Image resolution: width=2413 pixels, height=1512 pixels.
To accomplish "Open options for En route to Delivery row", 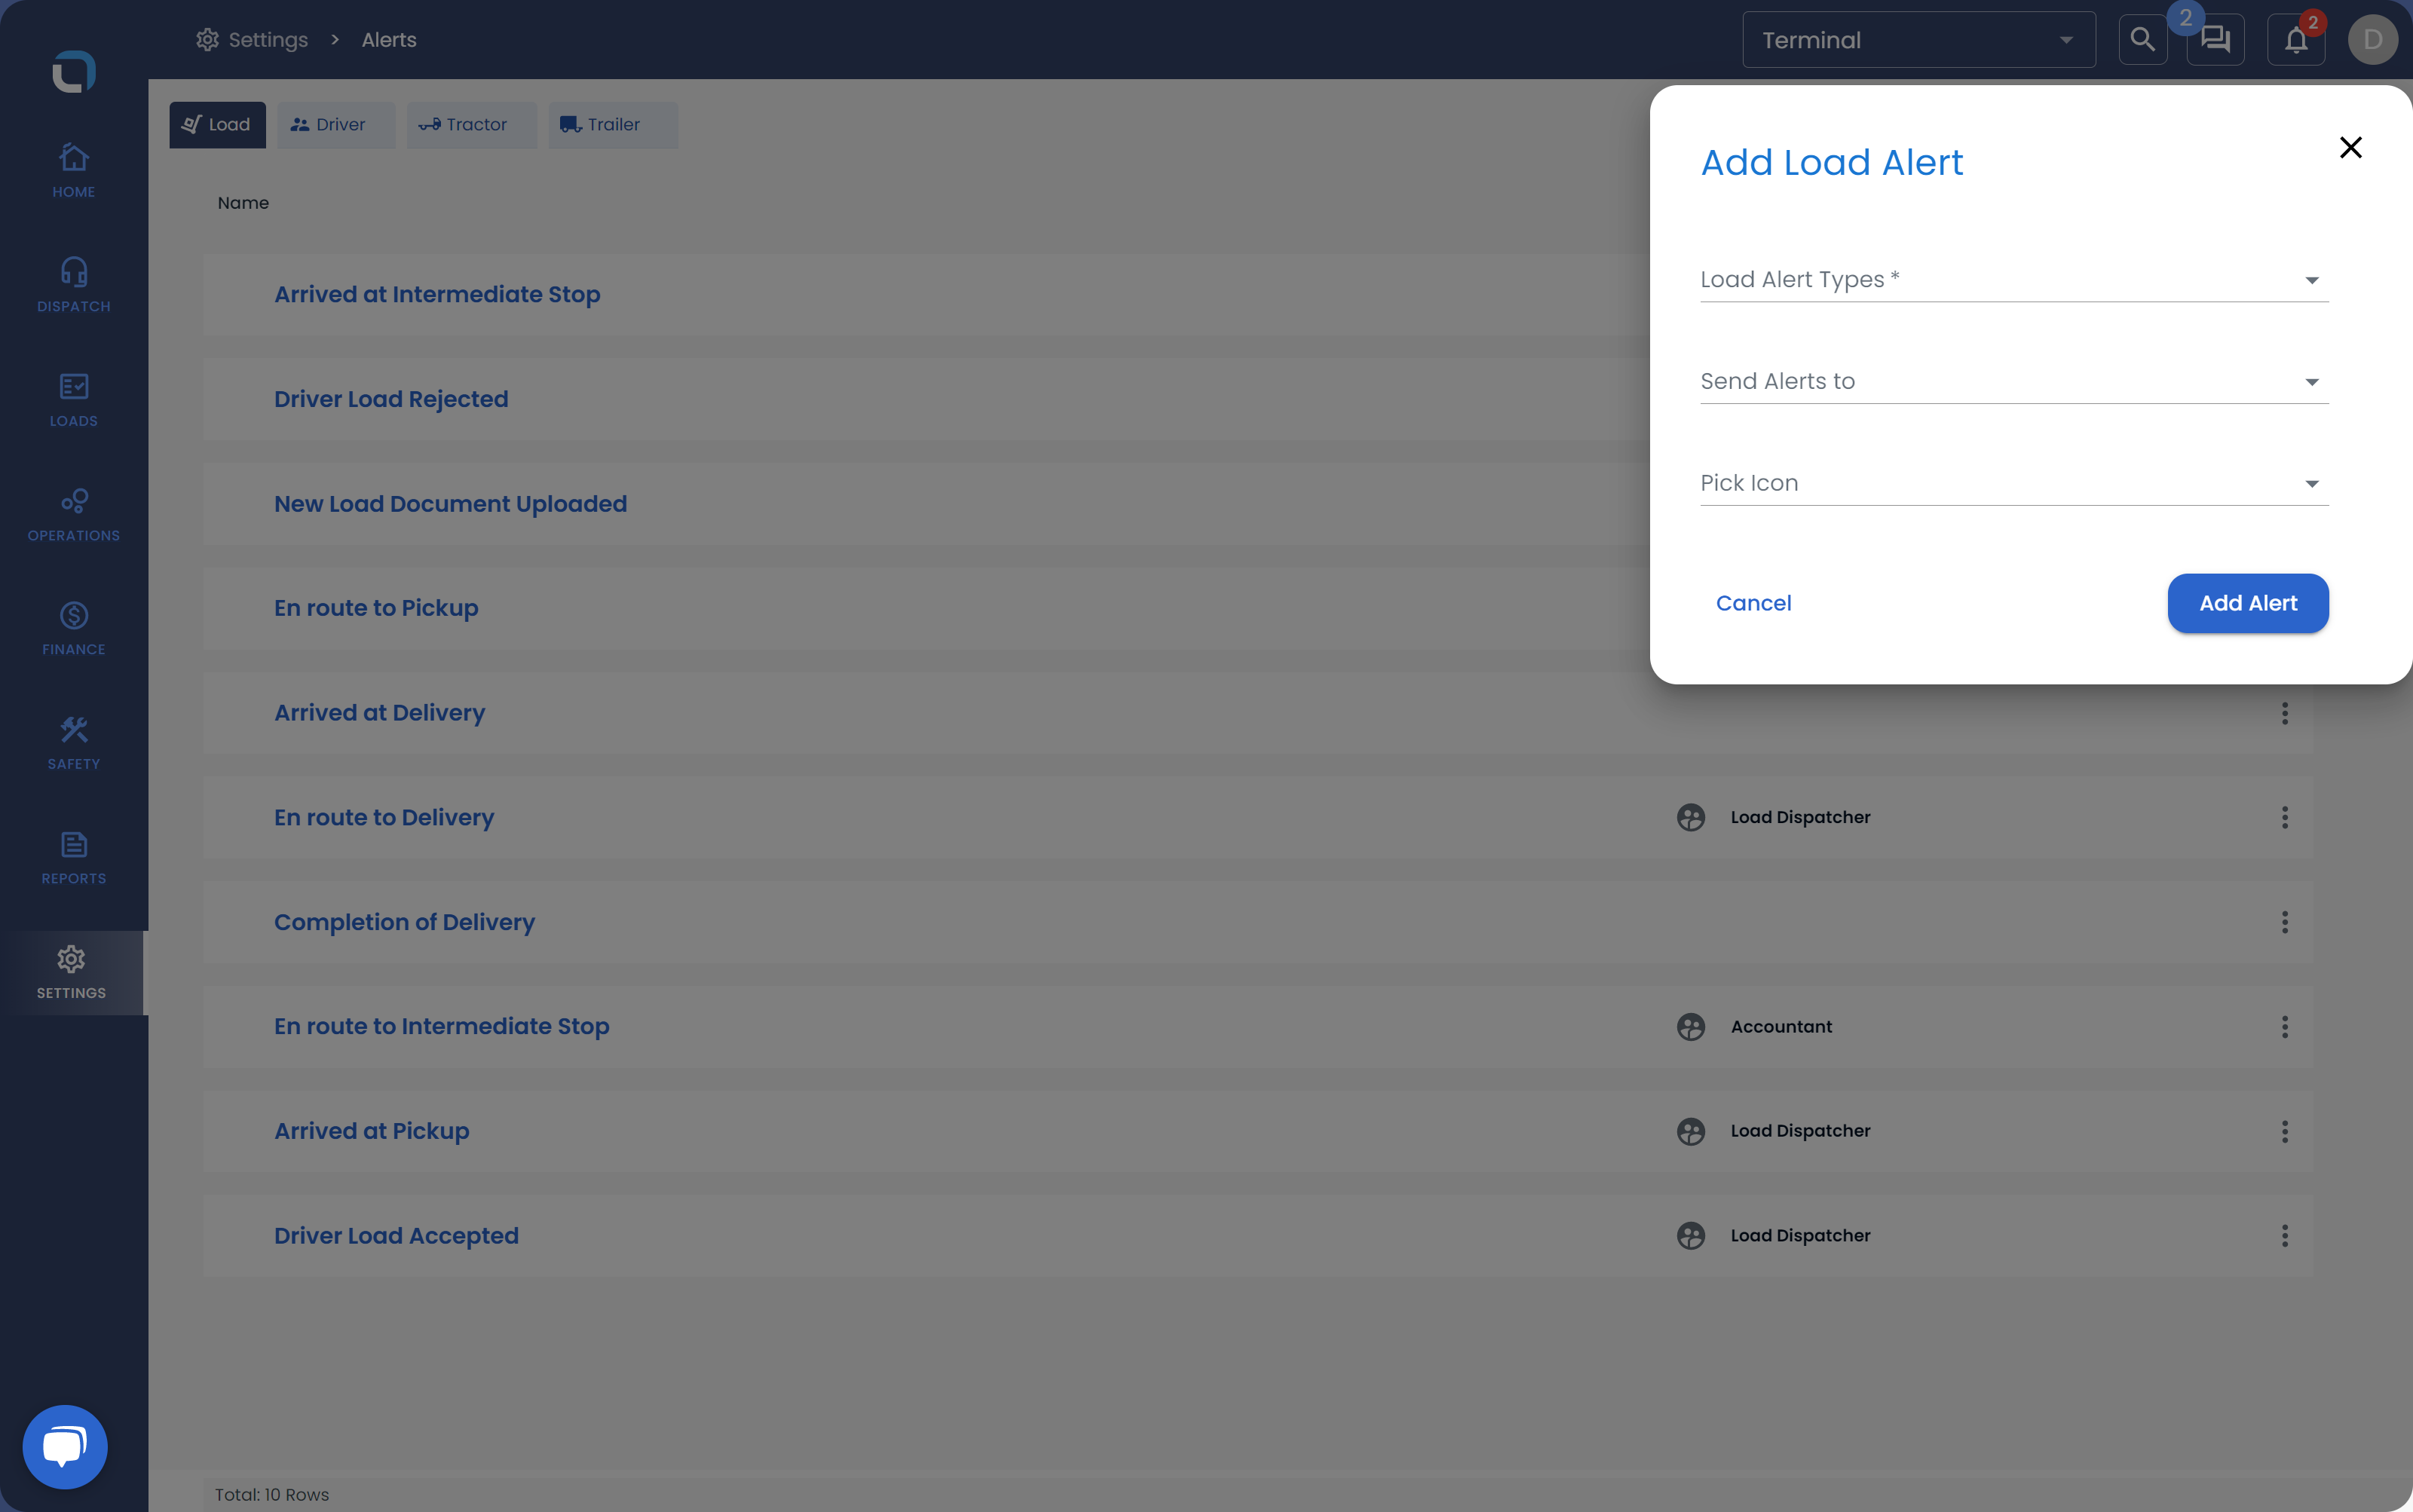I will tap(2284, 817).
